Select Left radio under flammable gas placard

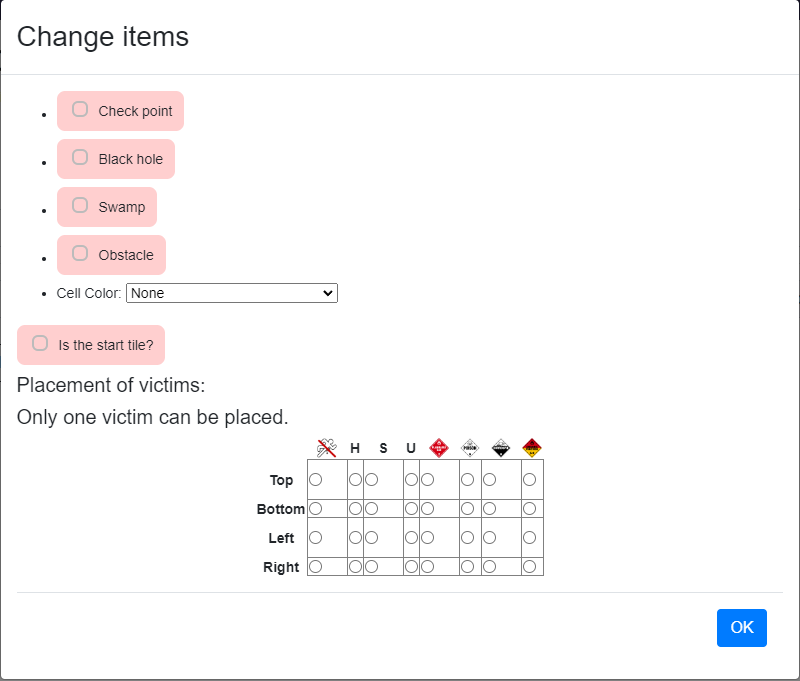427,538
